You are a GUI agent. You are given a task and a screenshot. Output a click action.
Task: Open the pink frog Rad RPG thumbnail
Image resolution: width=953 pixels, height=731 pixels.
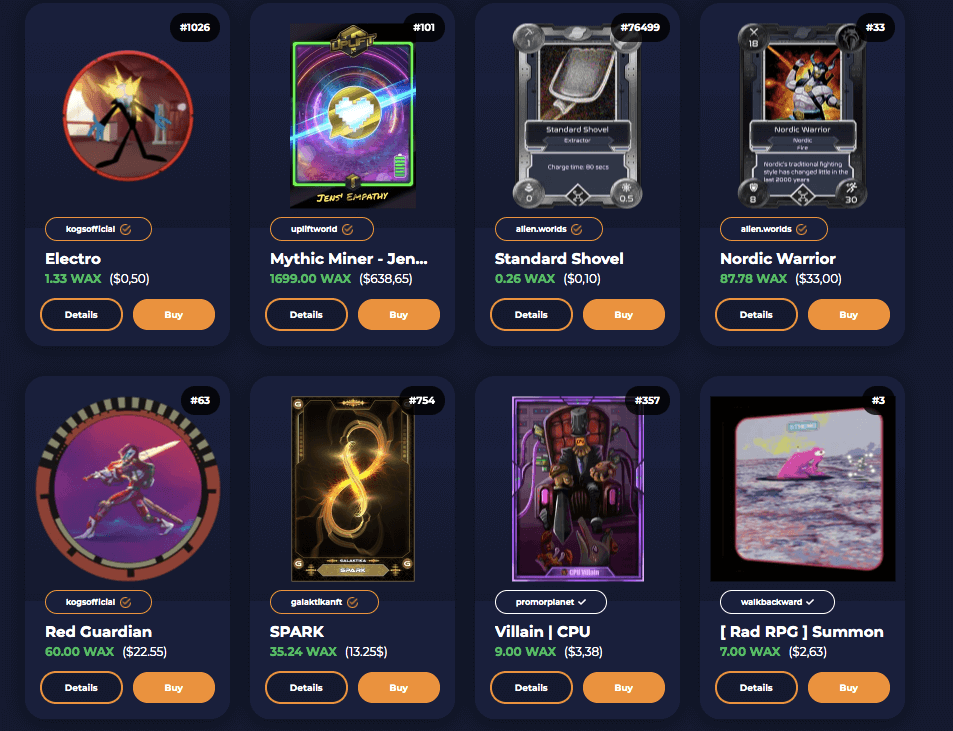(x=803, y=489)
